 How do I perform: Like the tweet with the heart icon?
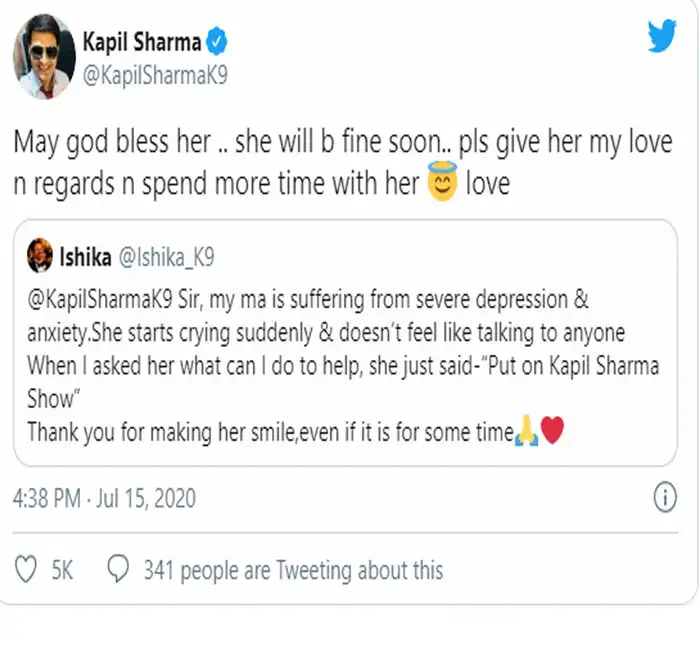click(x=26, y=570)
